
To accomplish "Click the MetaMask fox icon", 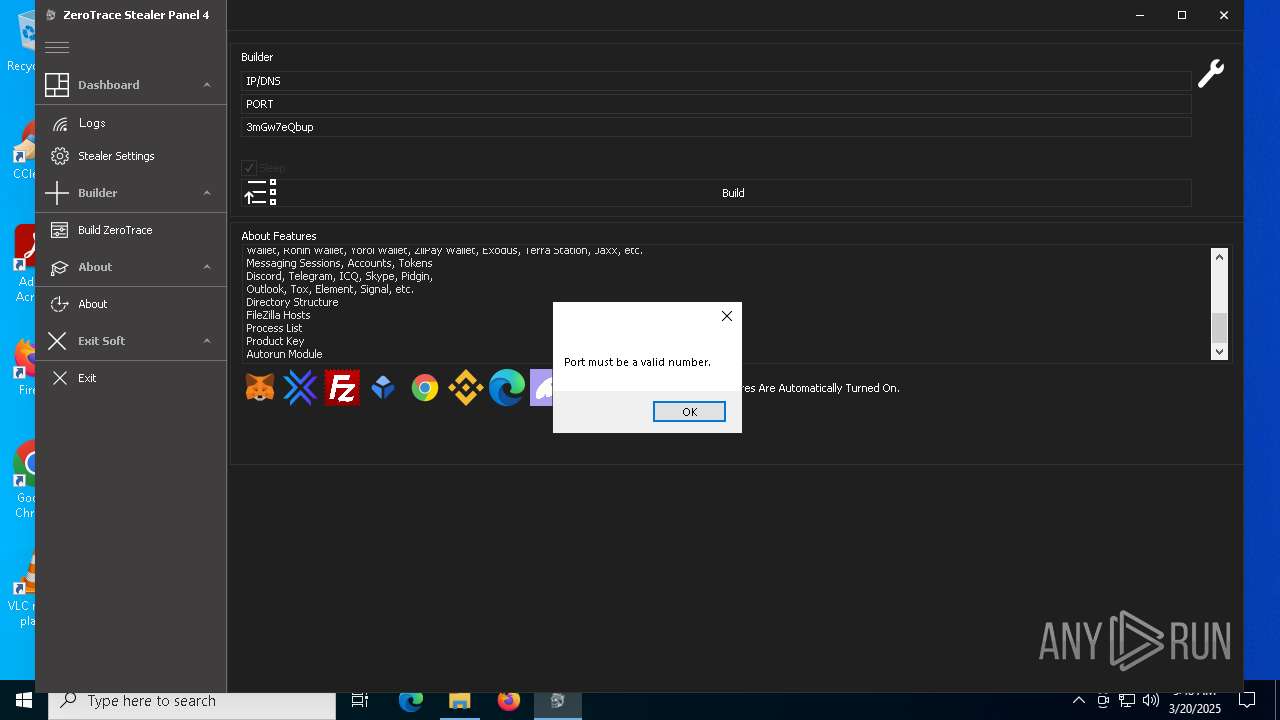I will tap(260, 388).
